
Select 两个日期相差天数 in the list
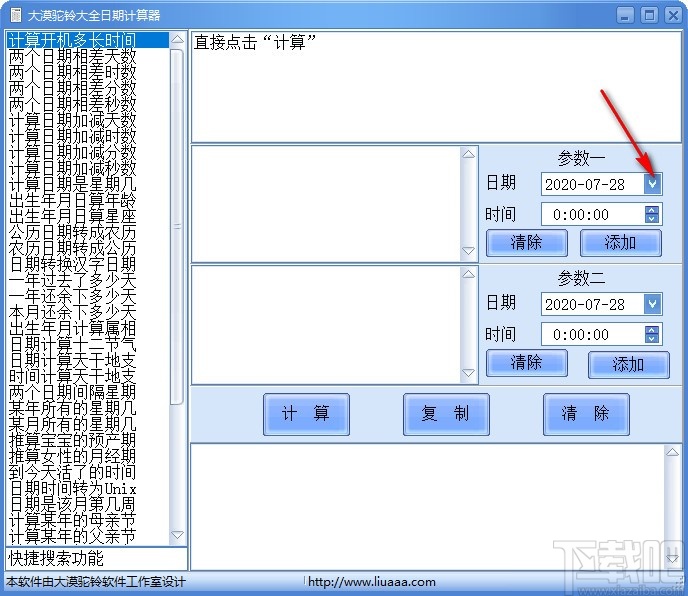click(x=87, y=56)
